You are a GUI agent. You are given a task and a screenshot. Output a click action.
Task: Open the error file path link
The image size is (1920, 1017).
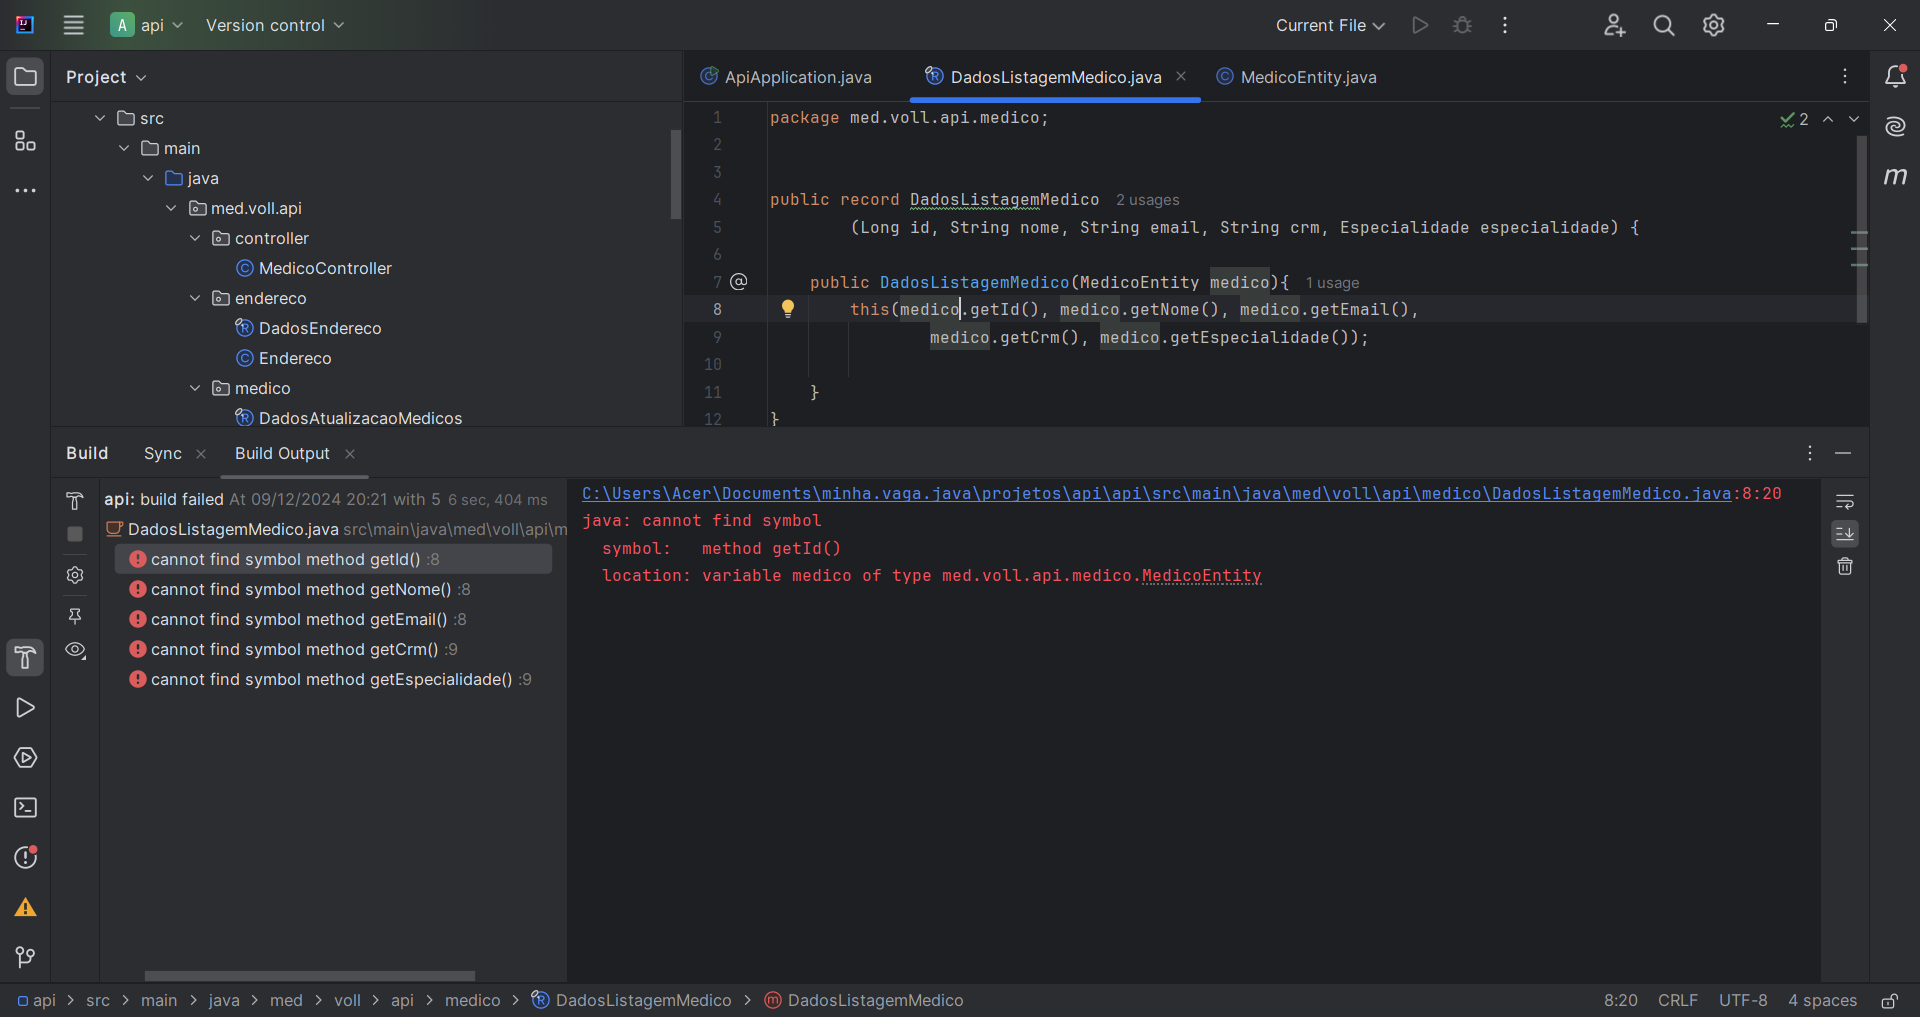point(1156,493)
